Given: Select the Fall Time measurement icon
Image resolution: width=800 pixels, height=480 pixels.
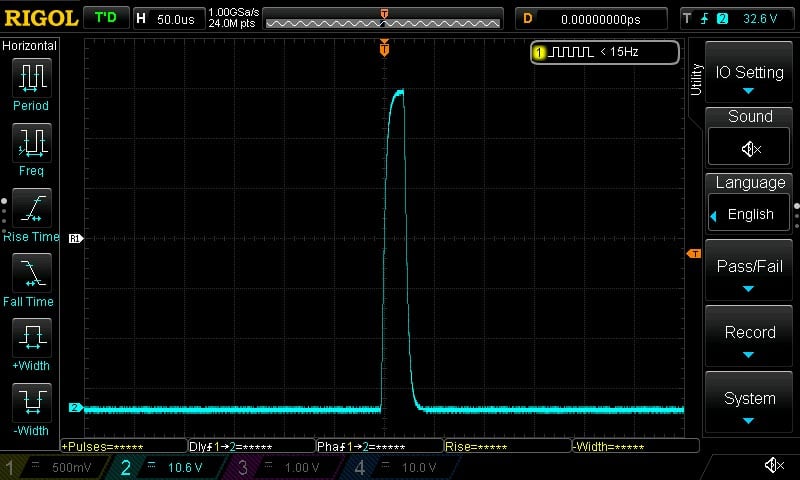Looking at the screenshot, I should pyautogui.click(x=32, y=272).
